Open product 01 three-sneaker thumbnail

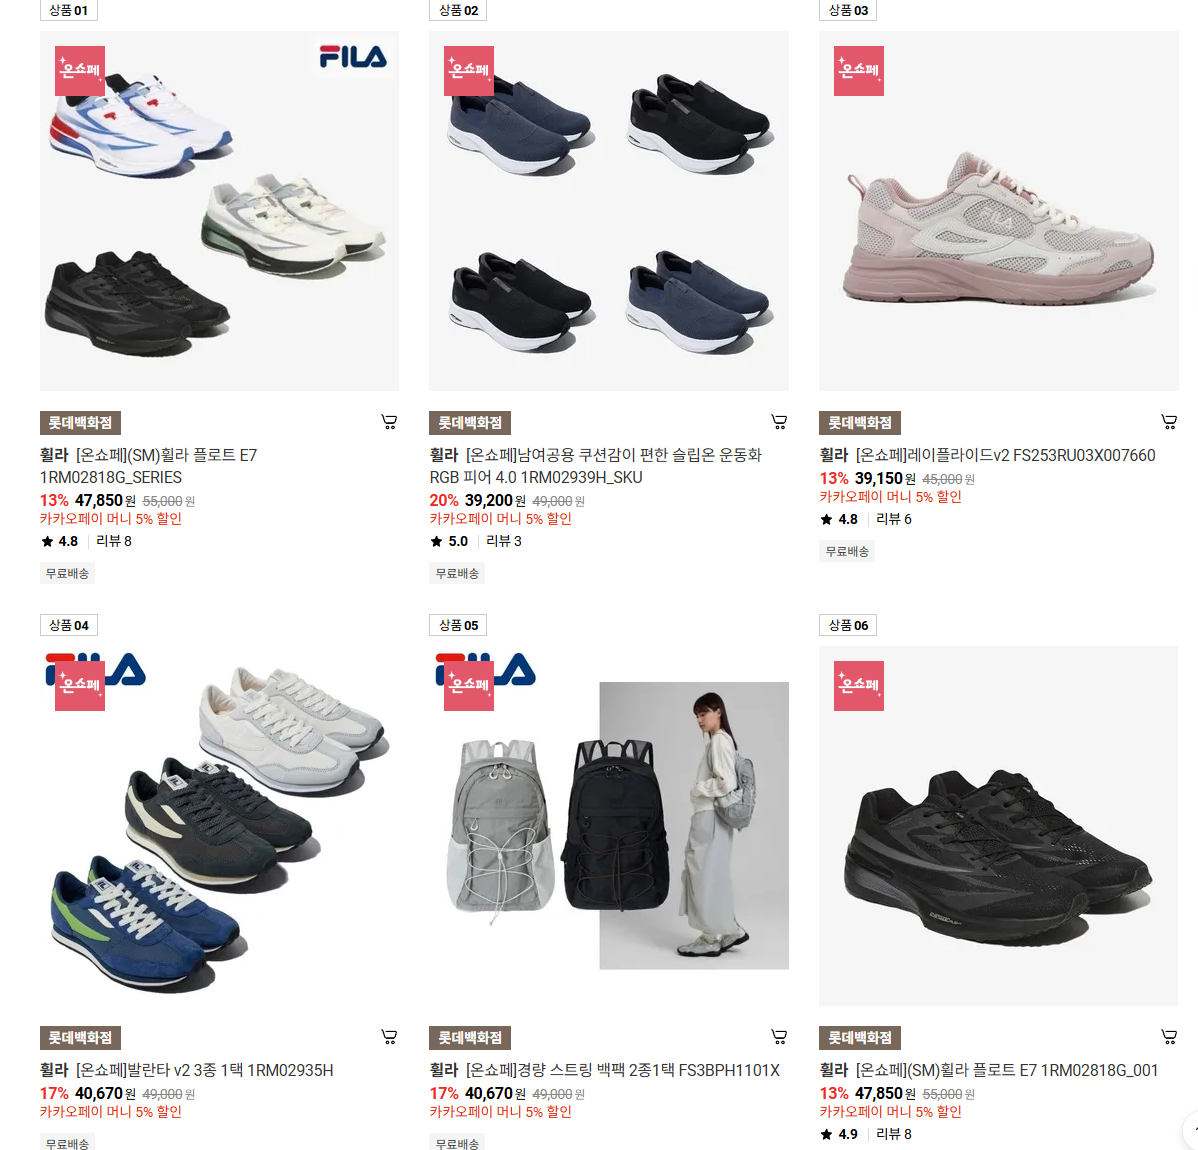click(219, 211)
